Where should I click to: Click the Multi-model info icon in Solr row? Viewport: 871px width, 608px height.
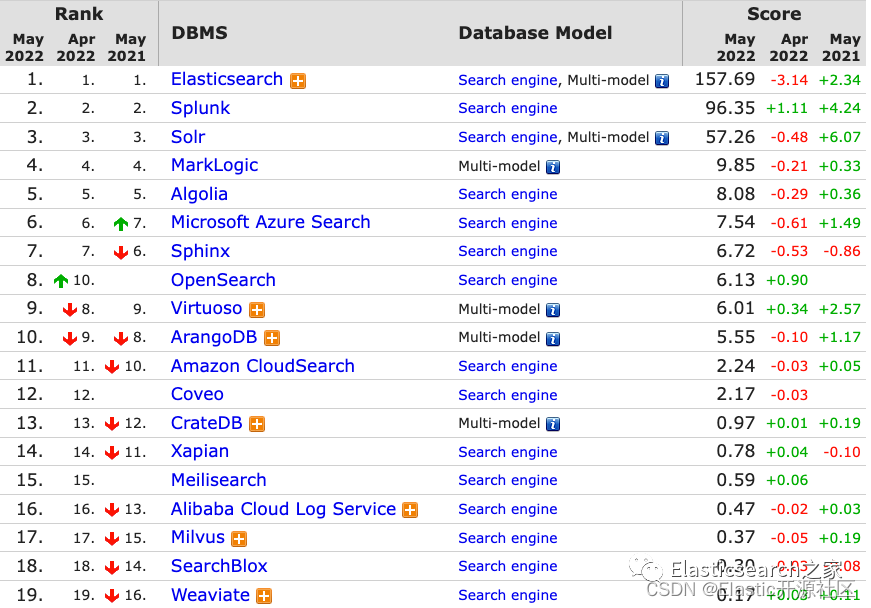tap(662, 138)
